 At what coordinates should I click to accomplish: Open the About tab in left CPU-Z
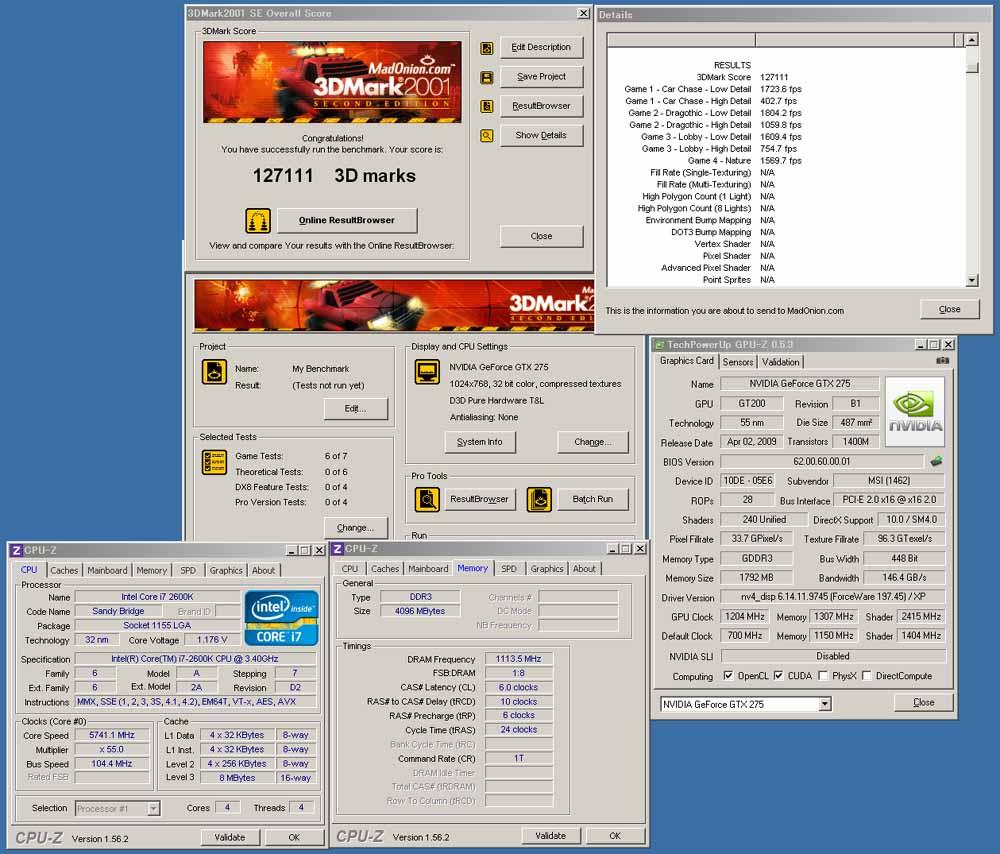(263, 570)
